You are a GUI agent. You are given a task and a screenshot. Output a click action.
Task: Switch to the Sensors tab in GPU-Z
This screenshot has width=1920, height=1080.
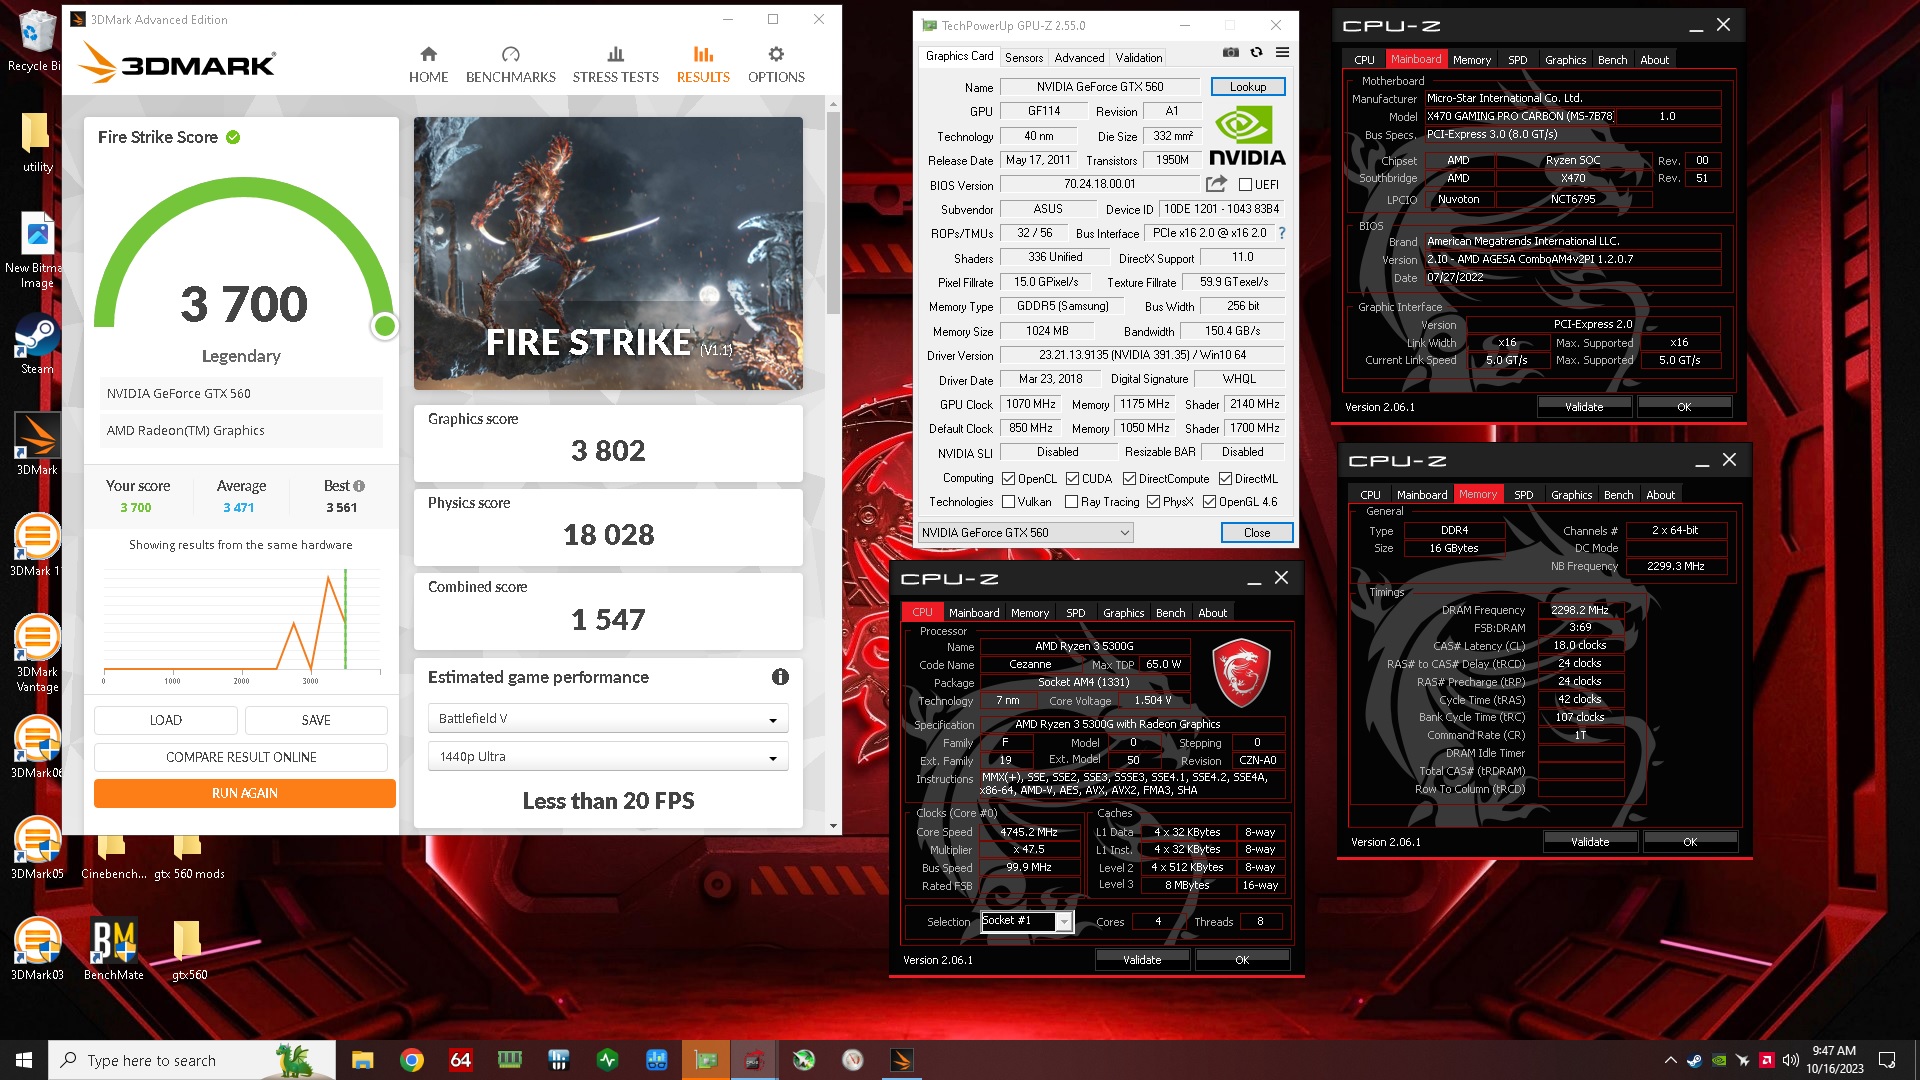coord(1023,58)
